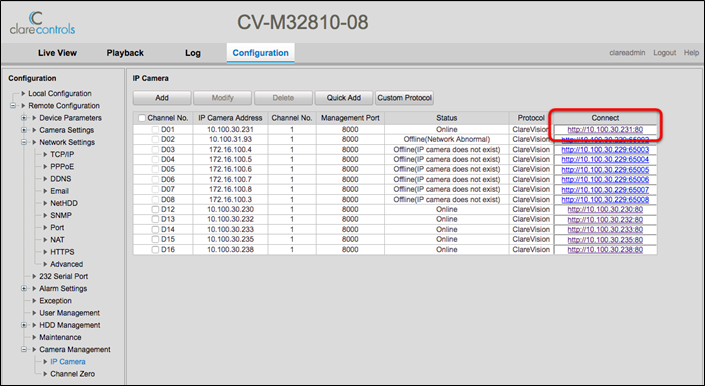The height and width of the screenshot is (386, 705).
Task: Go to the Log tab
Action: 192,53
